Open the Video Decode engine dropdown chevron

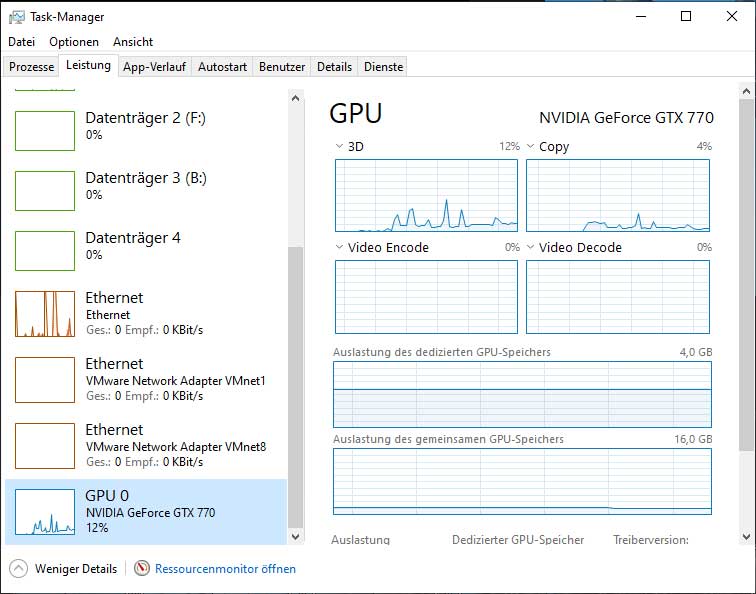[530, 247]
